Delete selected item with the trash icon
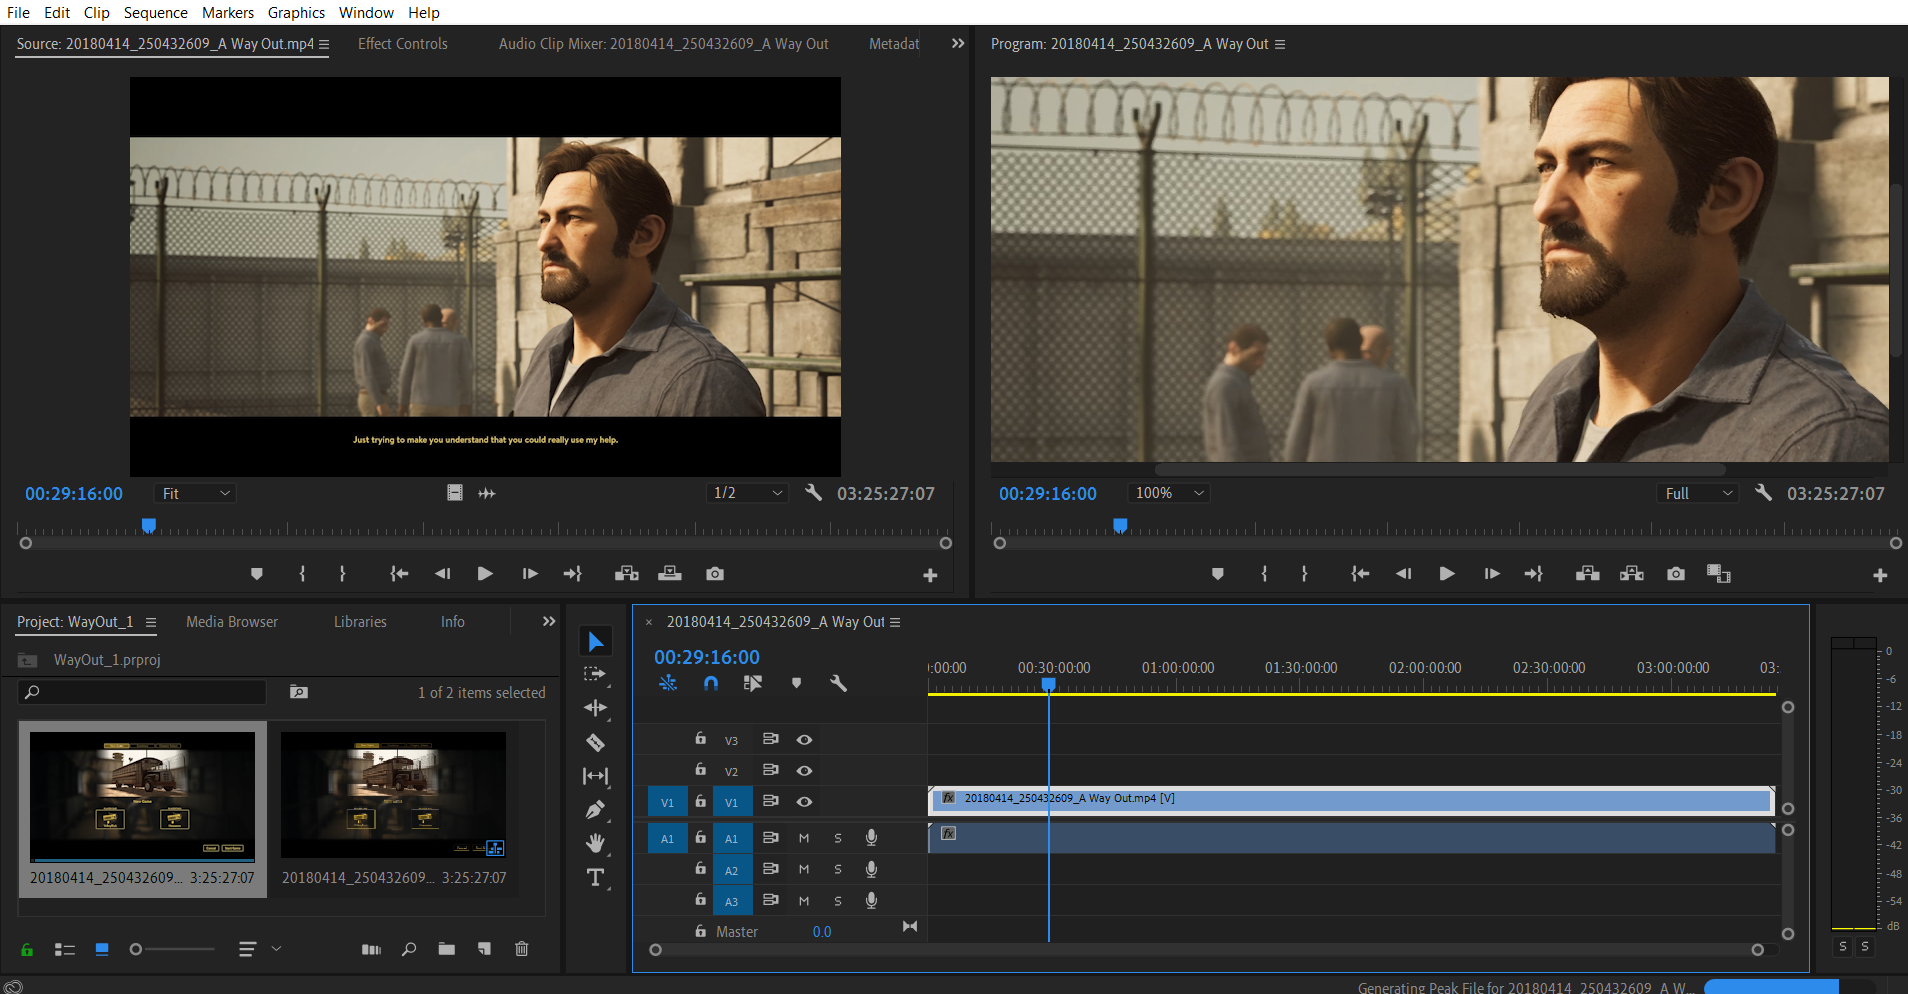 pos(522,949)
